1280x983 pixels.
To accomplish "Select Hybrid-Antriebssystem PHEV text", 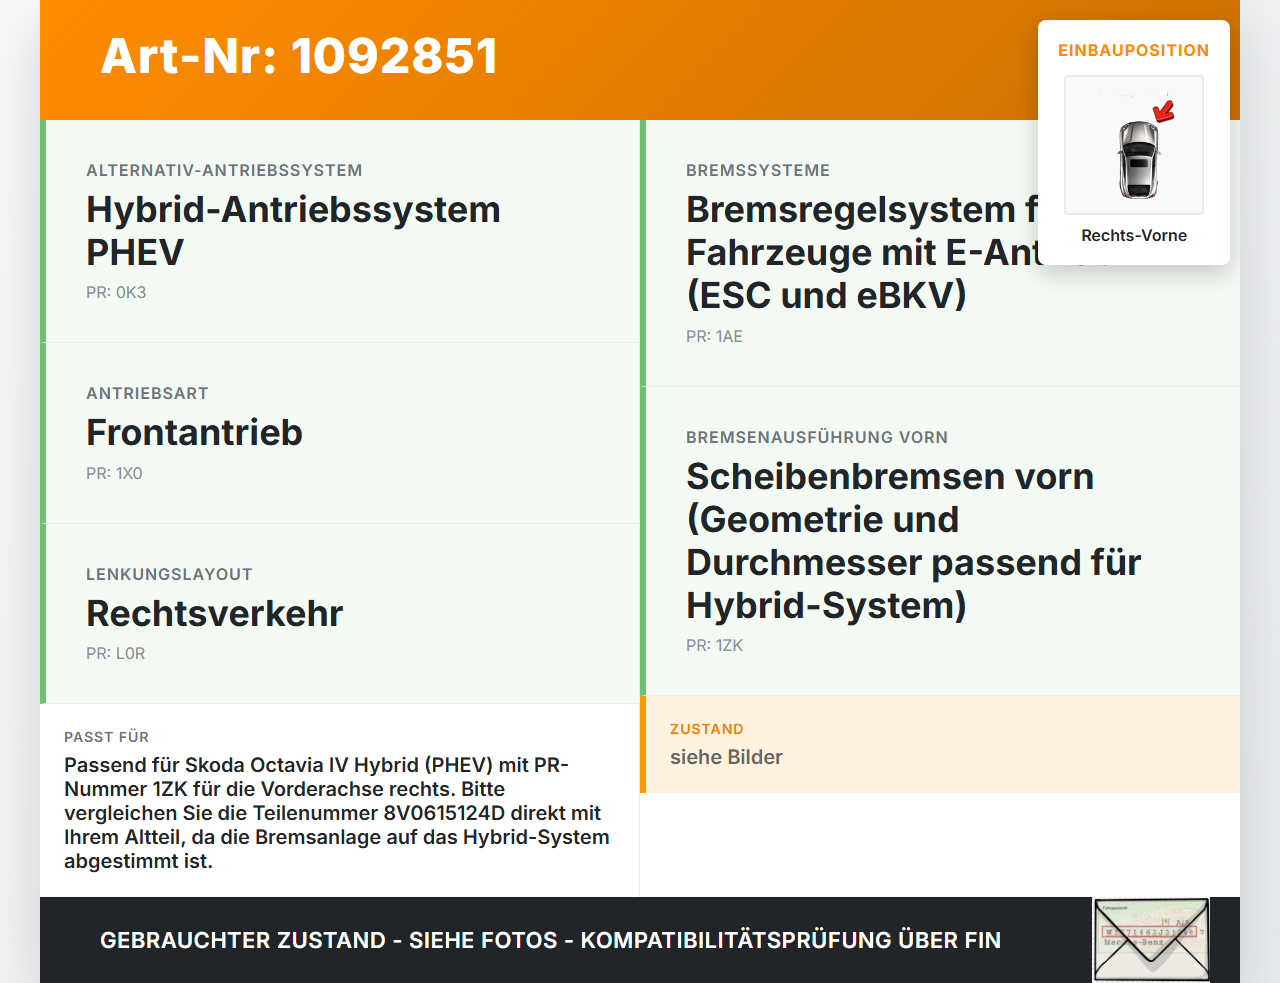I will tap(293, 231).
